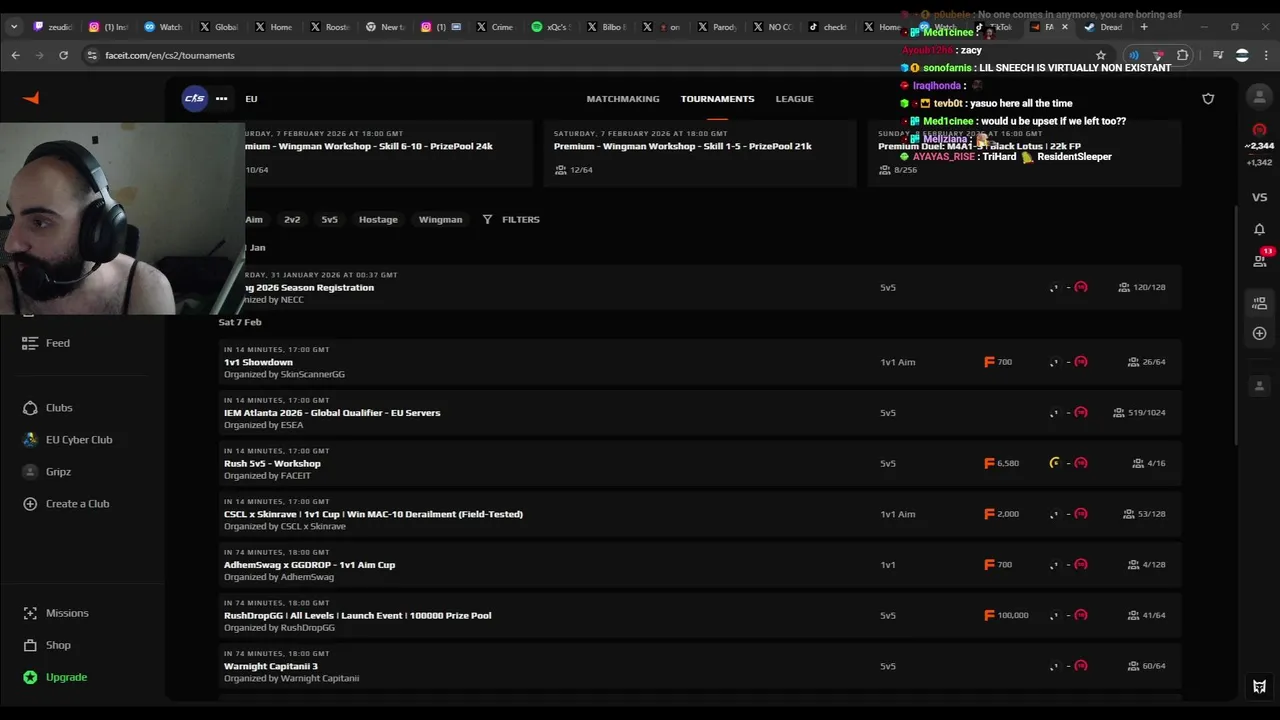
Task: Open CSCL x Skinrave 1v1 Cup tournament
Action: (700, 514)
